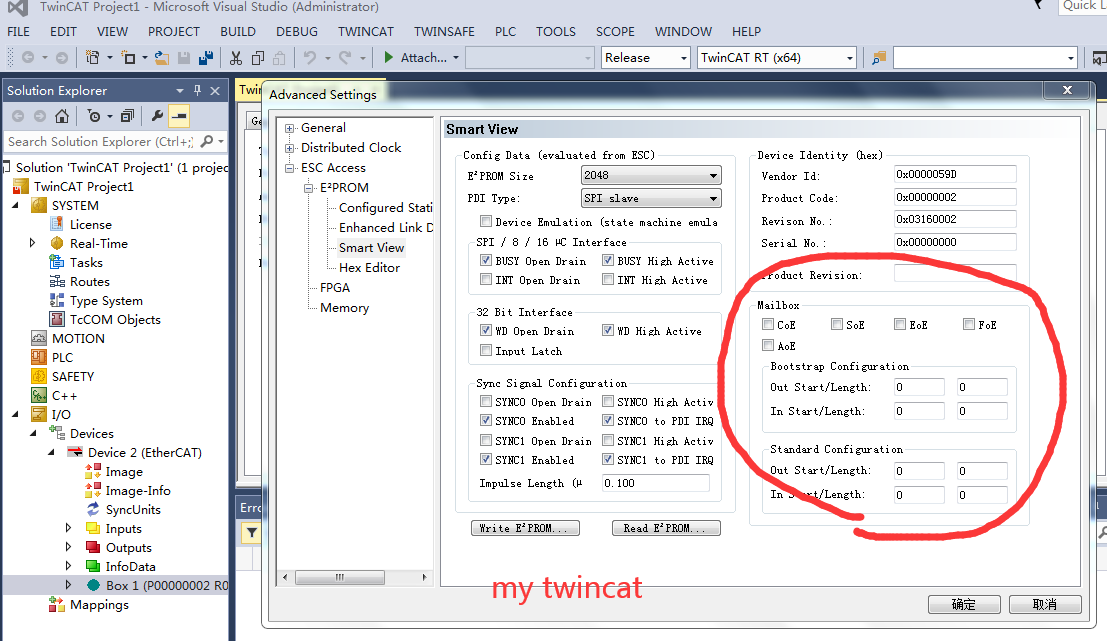
Task: Open the BUILD menu
Action: click(238, 32)
